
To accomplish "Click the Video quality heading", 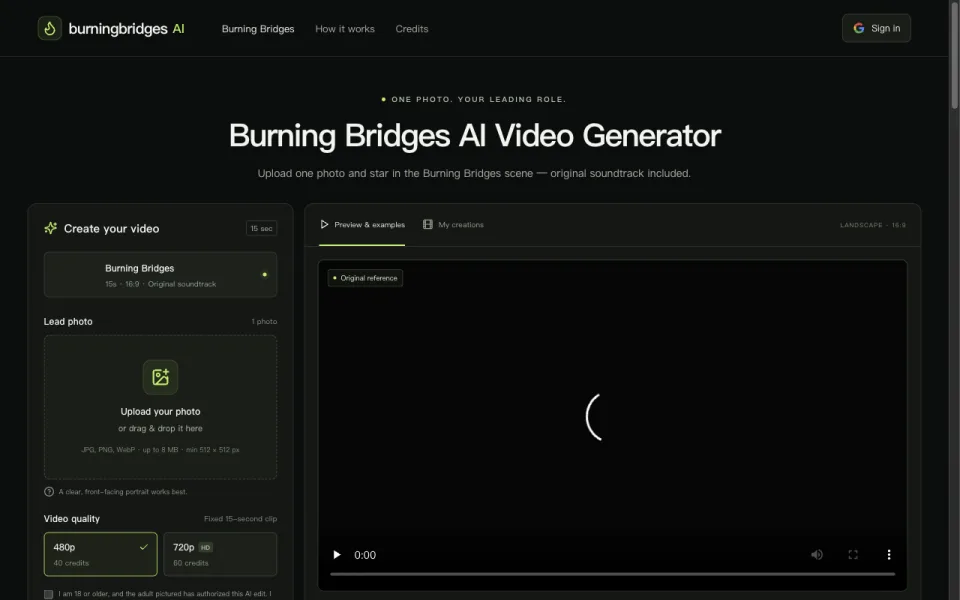I will pos(72,519).
